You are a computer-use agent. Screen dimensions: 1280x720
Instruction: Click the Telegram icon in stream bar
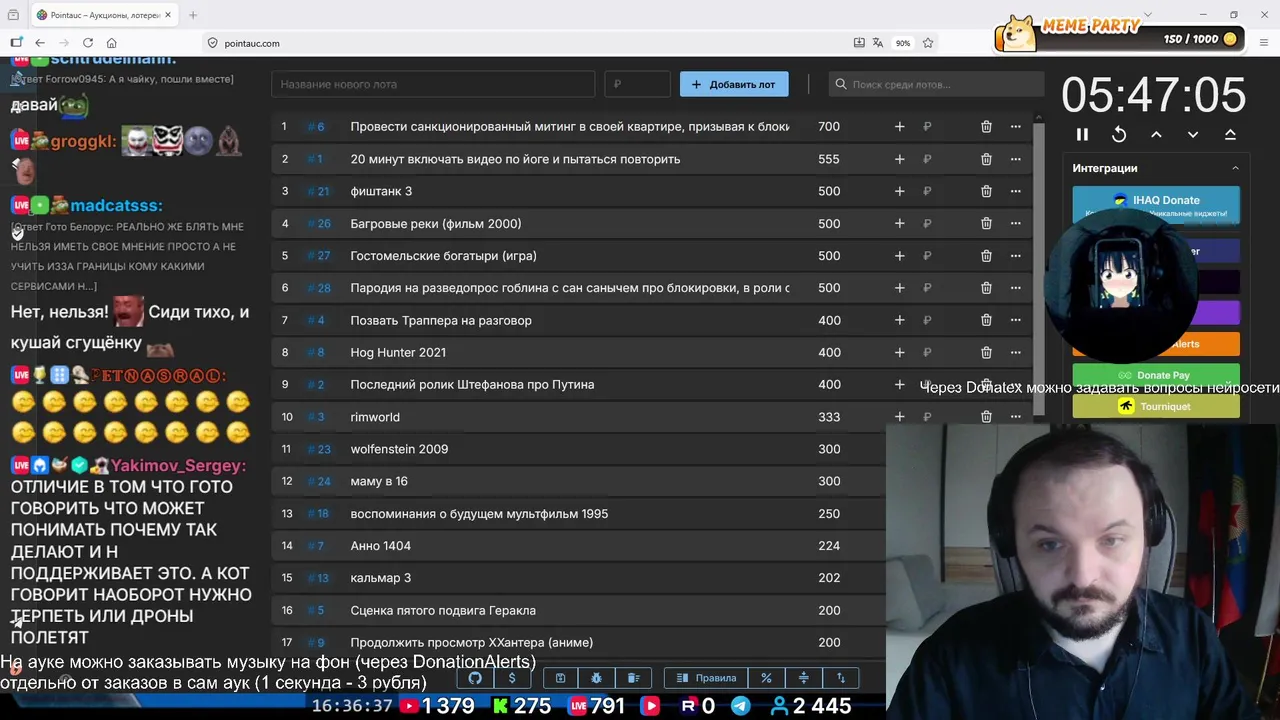pos(740,706)
